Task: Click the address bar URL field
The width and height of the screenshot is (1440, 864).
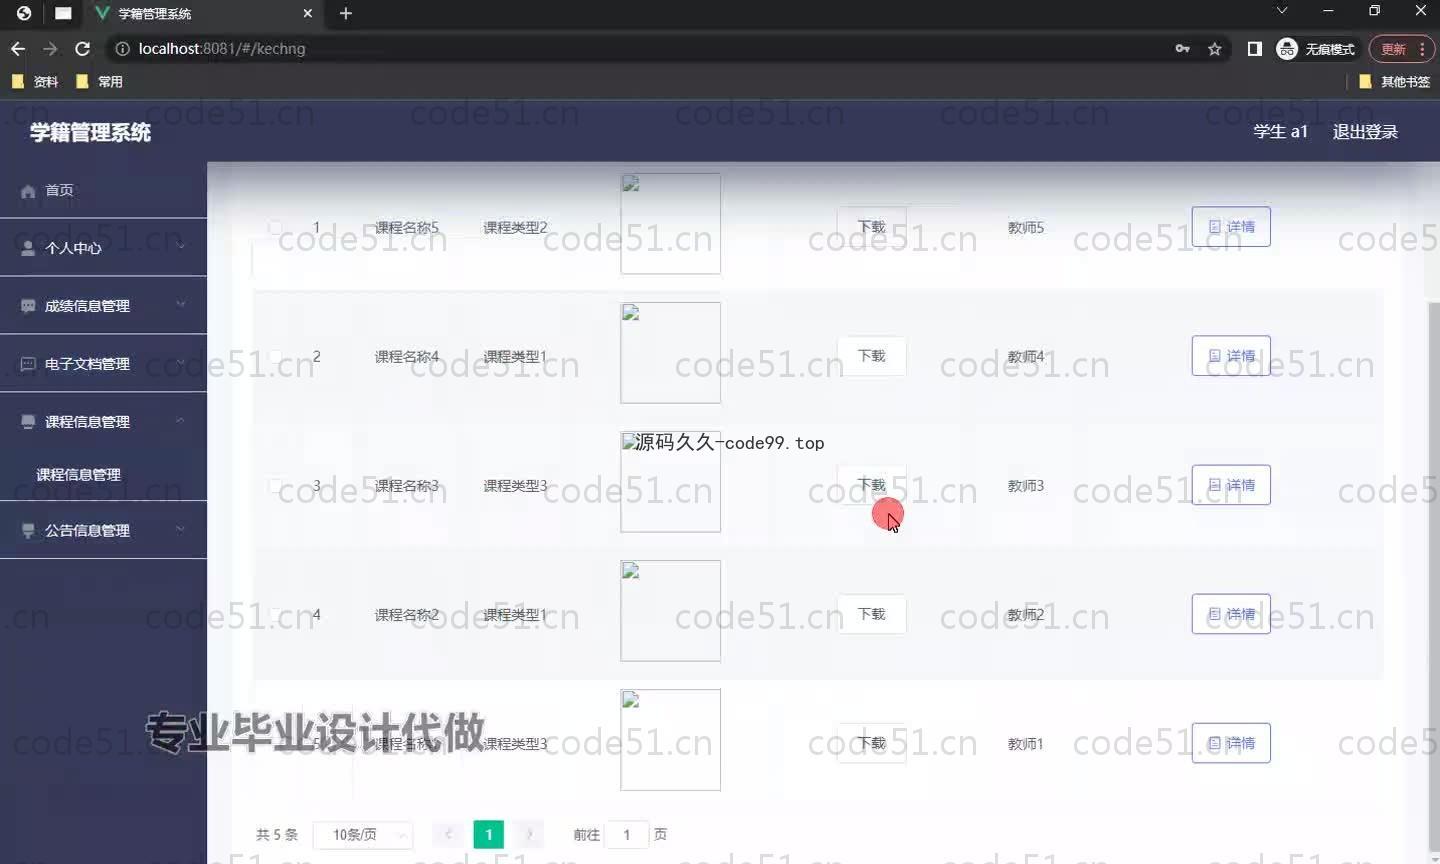Action: tap(640, 48)
